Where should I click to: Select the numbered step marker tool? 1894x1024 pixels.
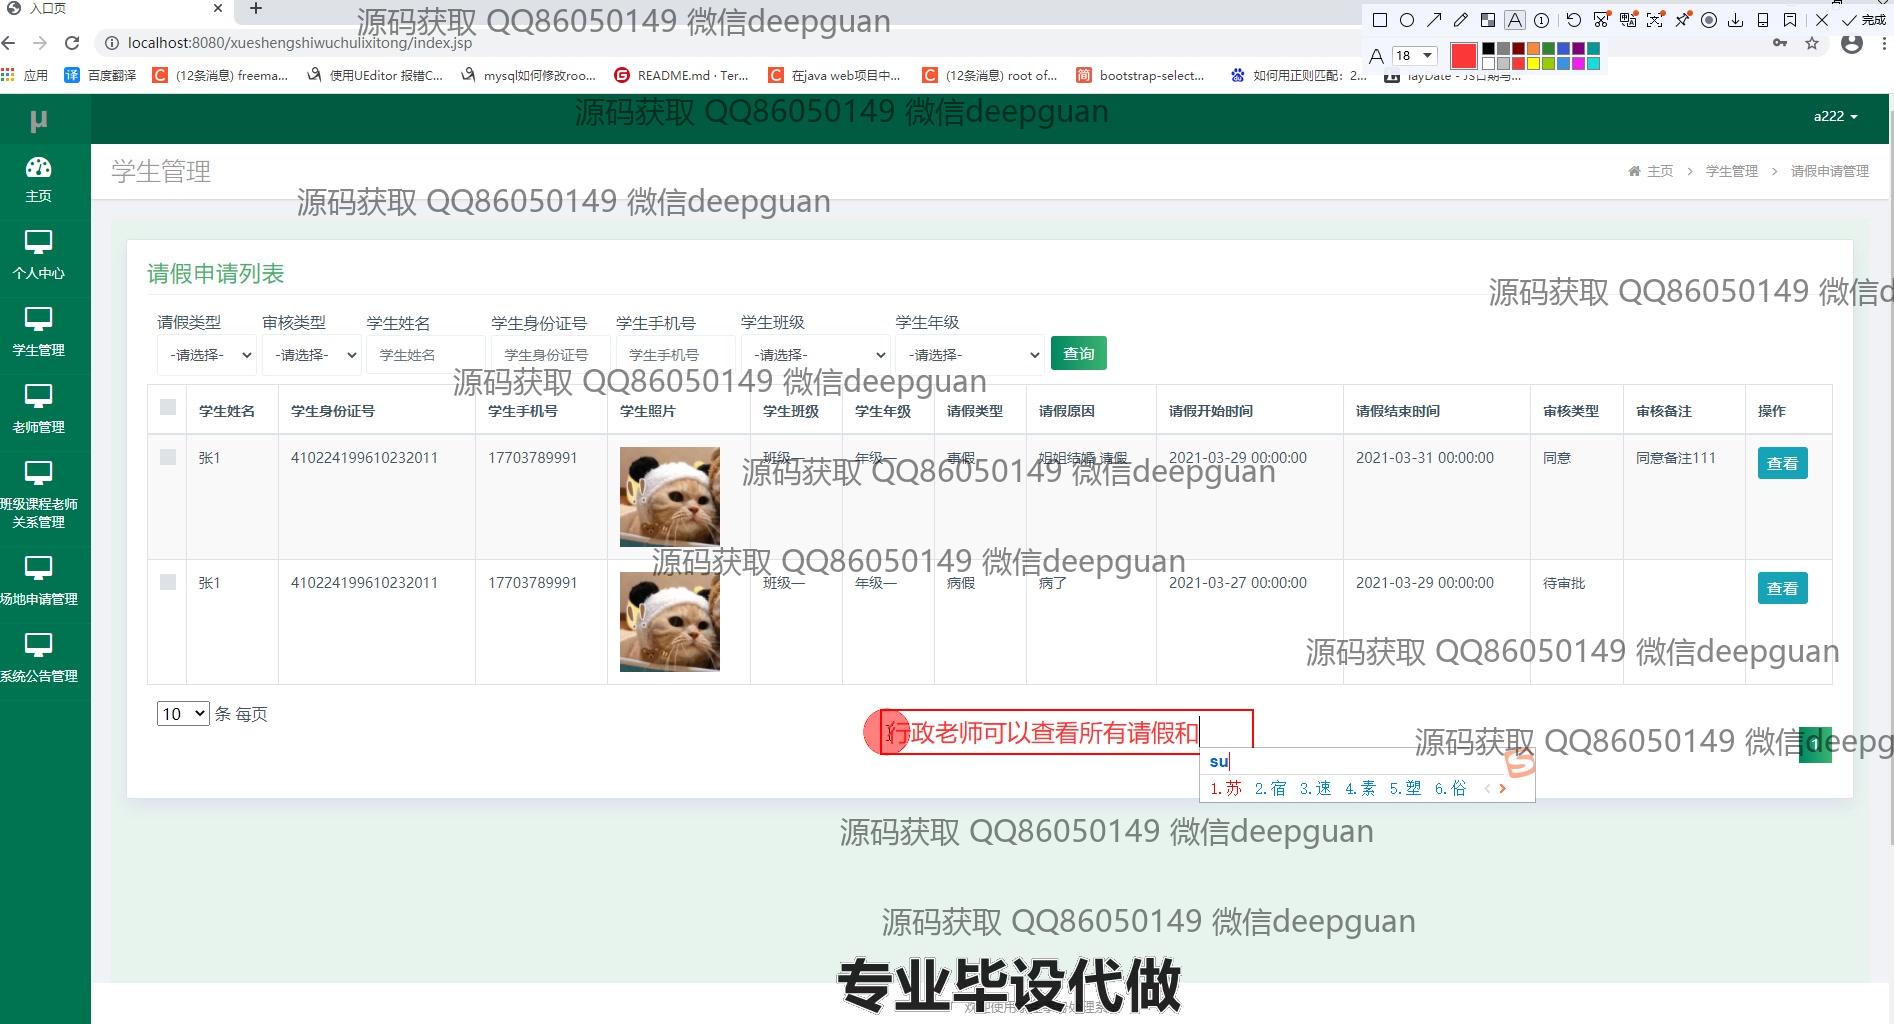click(x=1542, y=20)
